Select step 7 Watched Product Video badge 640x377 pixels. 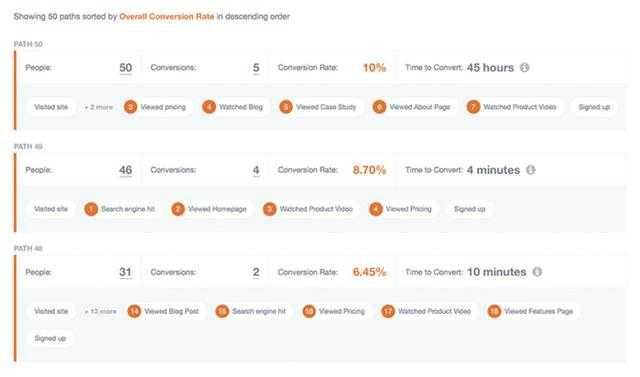tap(512, 107)
